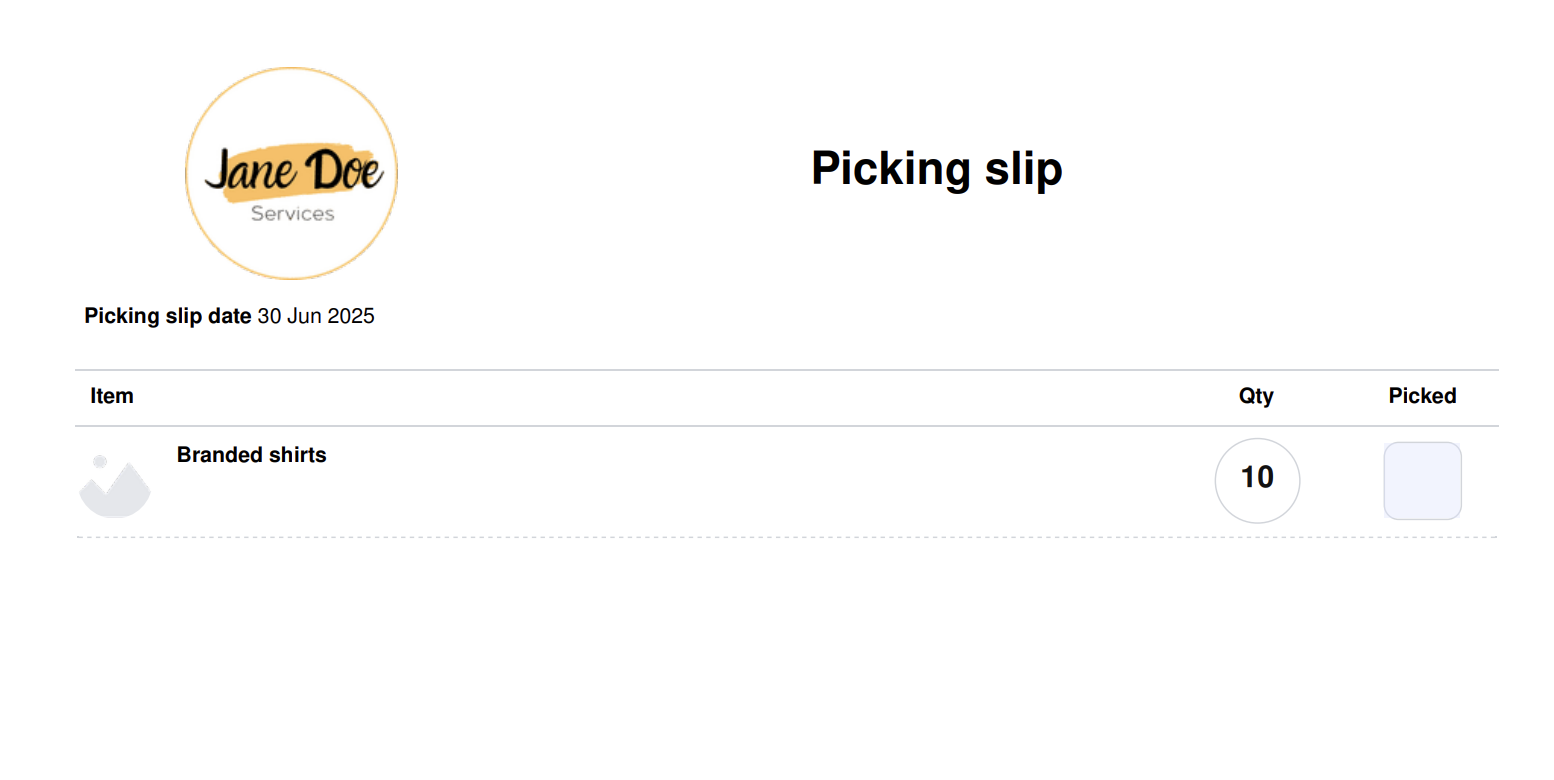Click the Jane Doe Services circular logo
This screenshot has width=1554, height=780.
292,173
